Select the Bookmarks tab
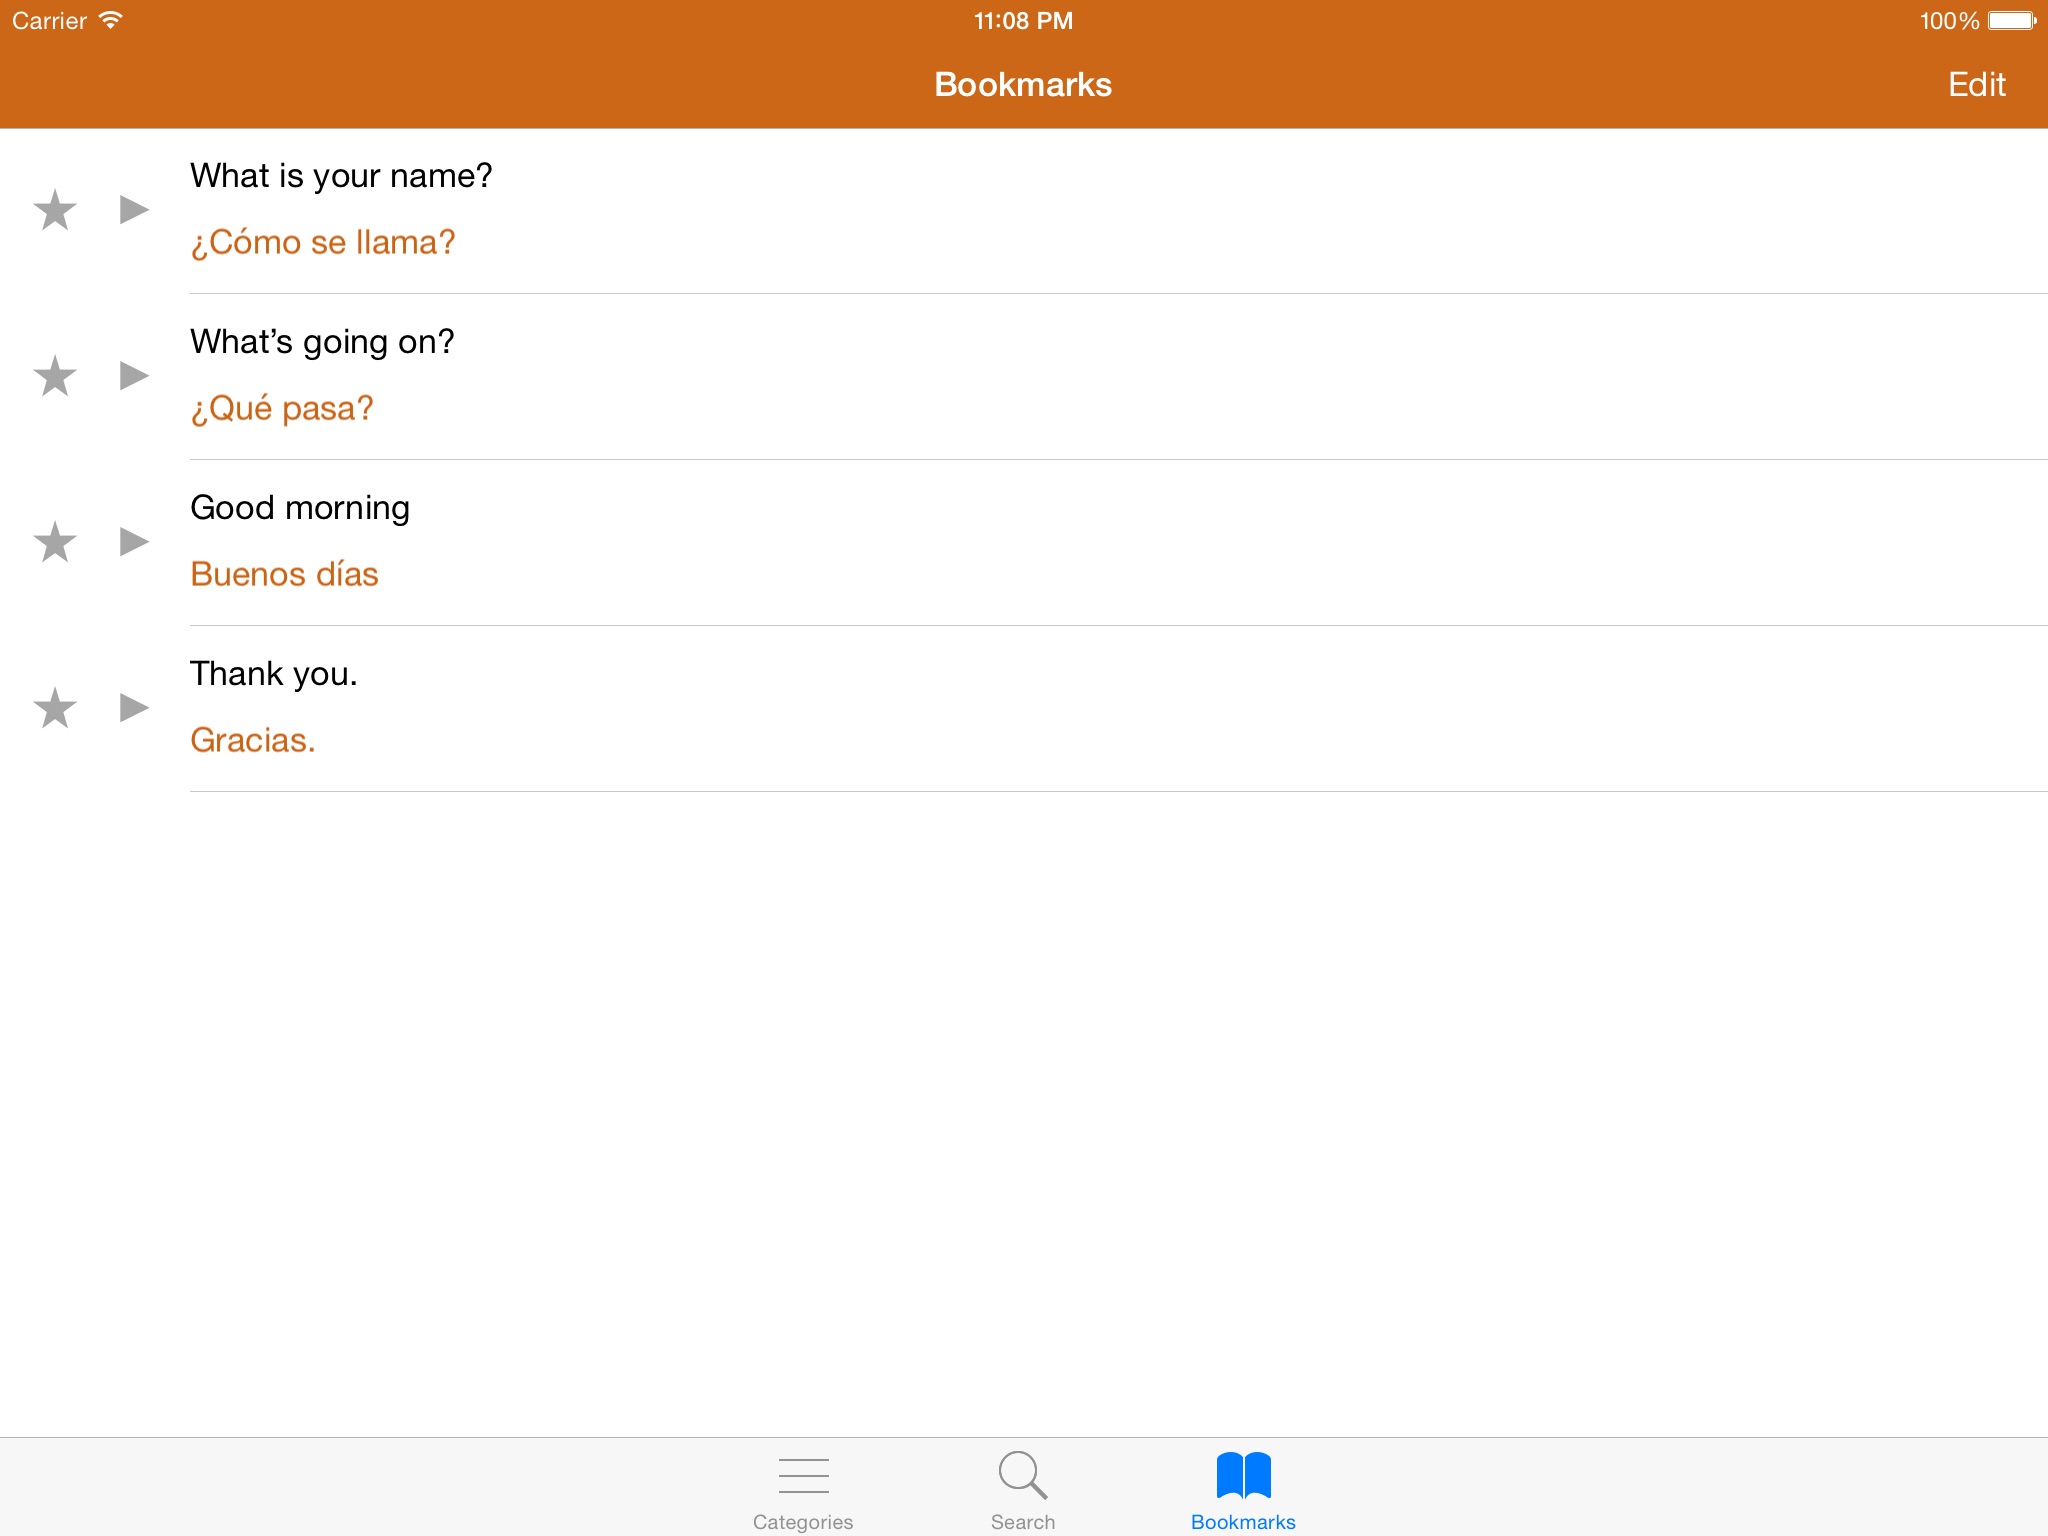Viewport: 2048px width, 1536px height. pos(1243,1490)
